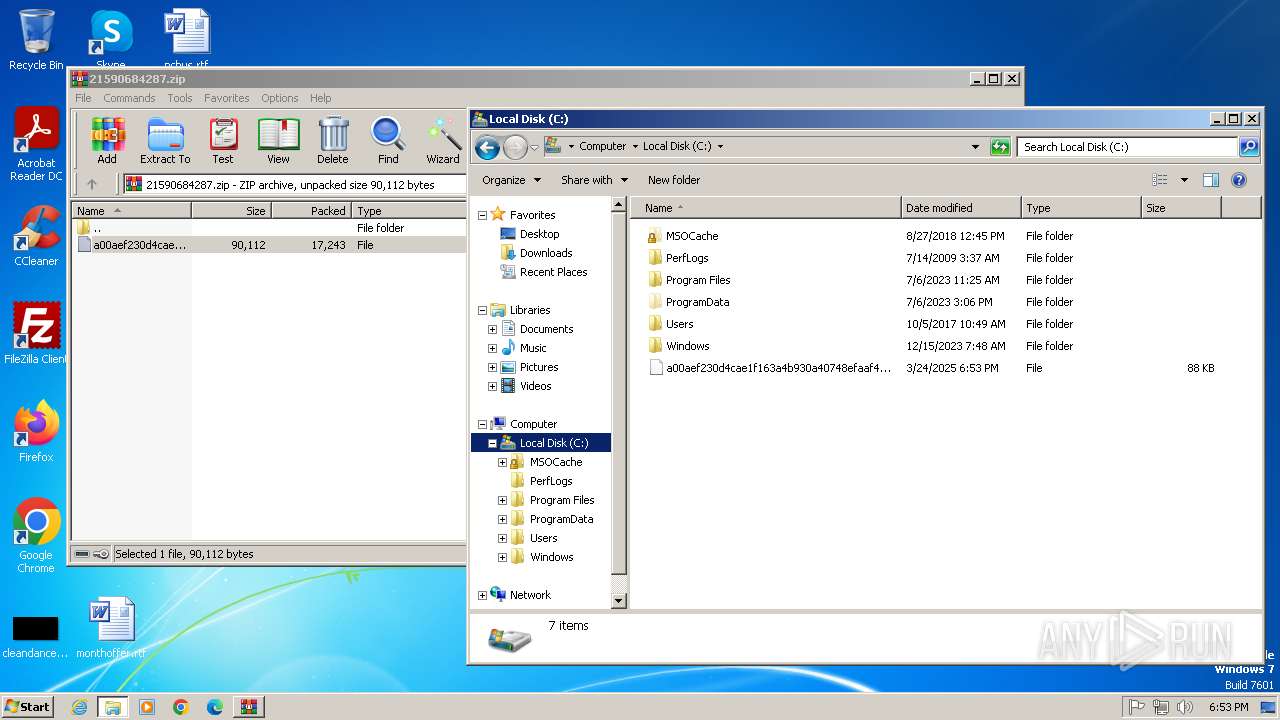Open the Share with dropdown
The height and width of the screenshot is (720, 1280).
point(594,180)
